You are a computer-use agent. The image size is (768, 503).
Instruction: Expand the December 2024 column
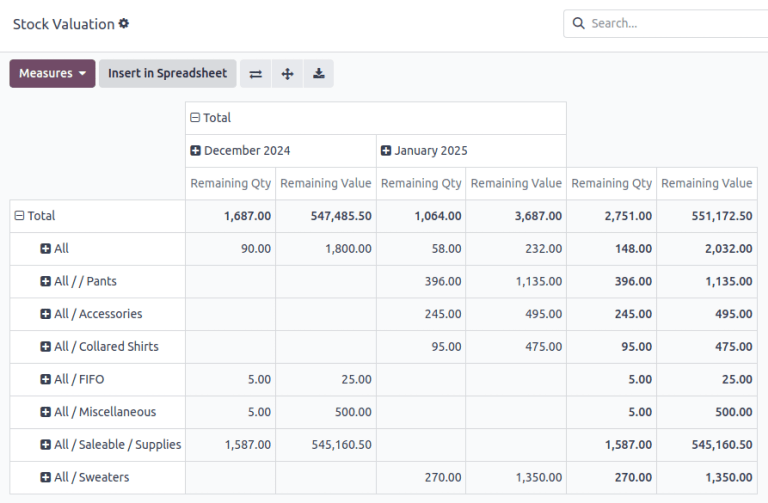pos(196,151)
